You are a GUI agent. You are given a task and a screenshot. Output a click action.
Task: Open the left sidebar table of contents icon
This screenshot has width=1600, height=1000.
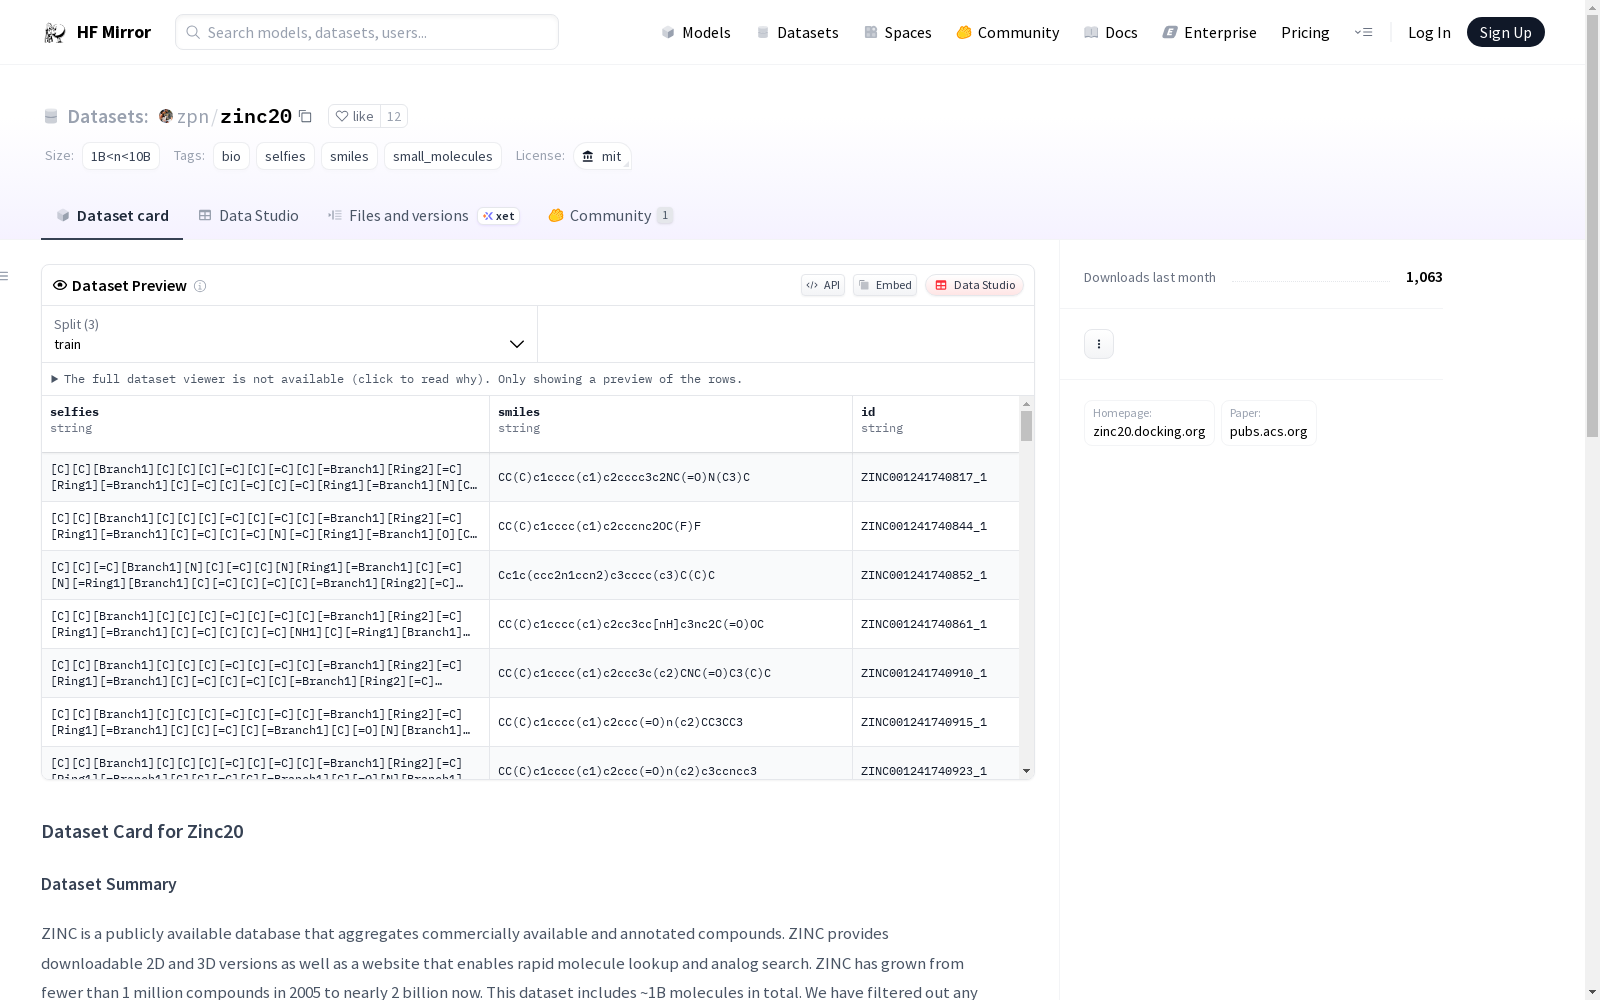point(5,276)
